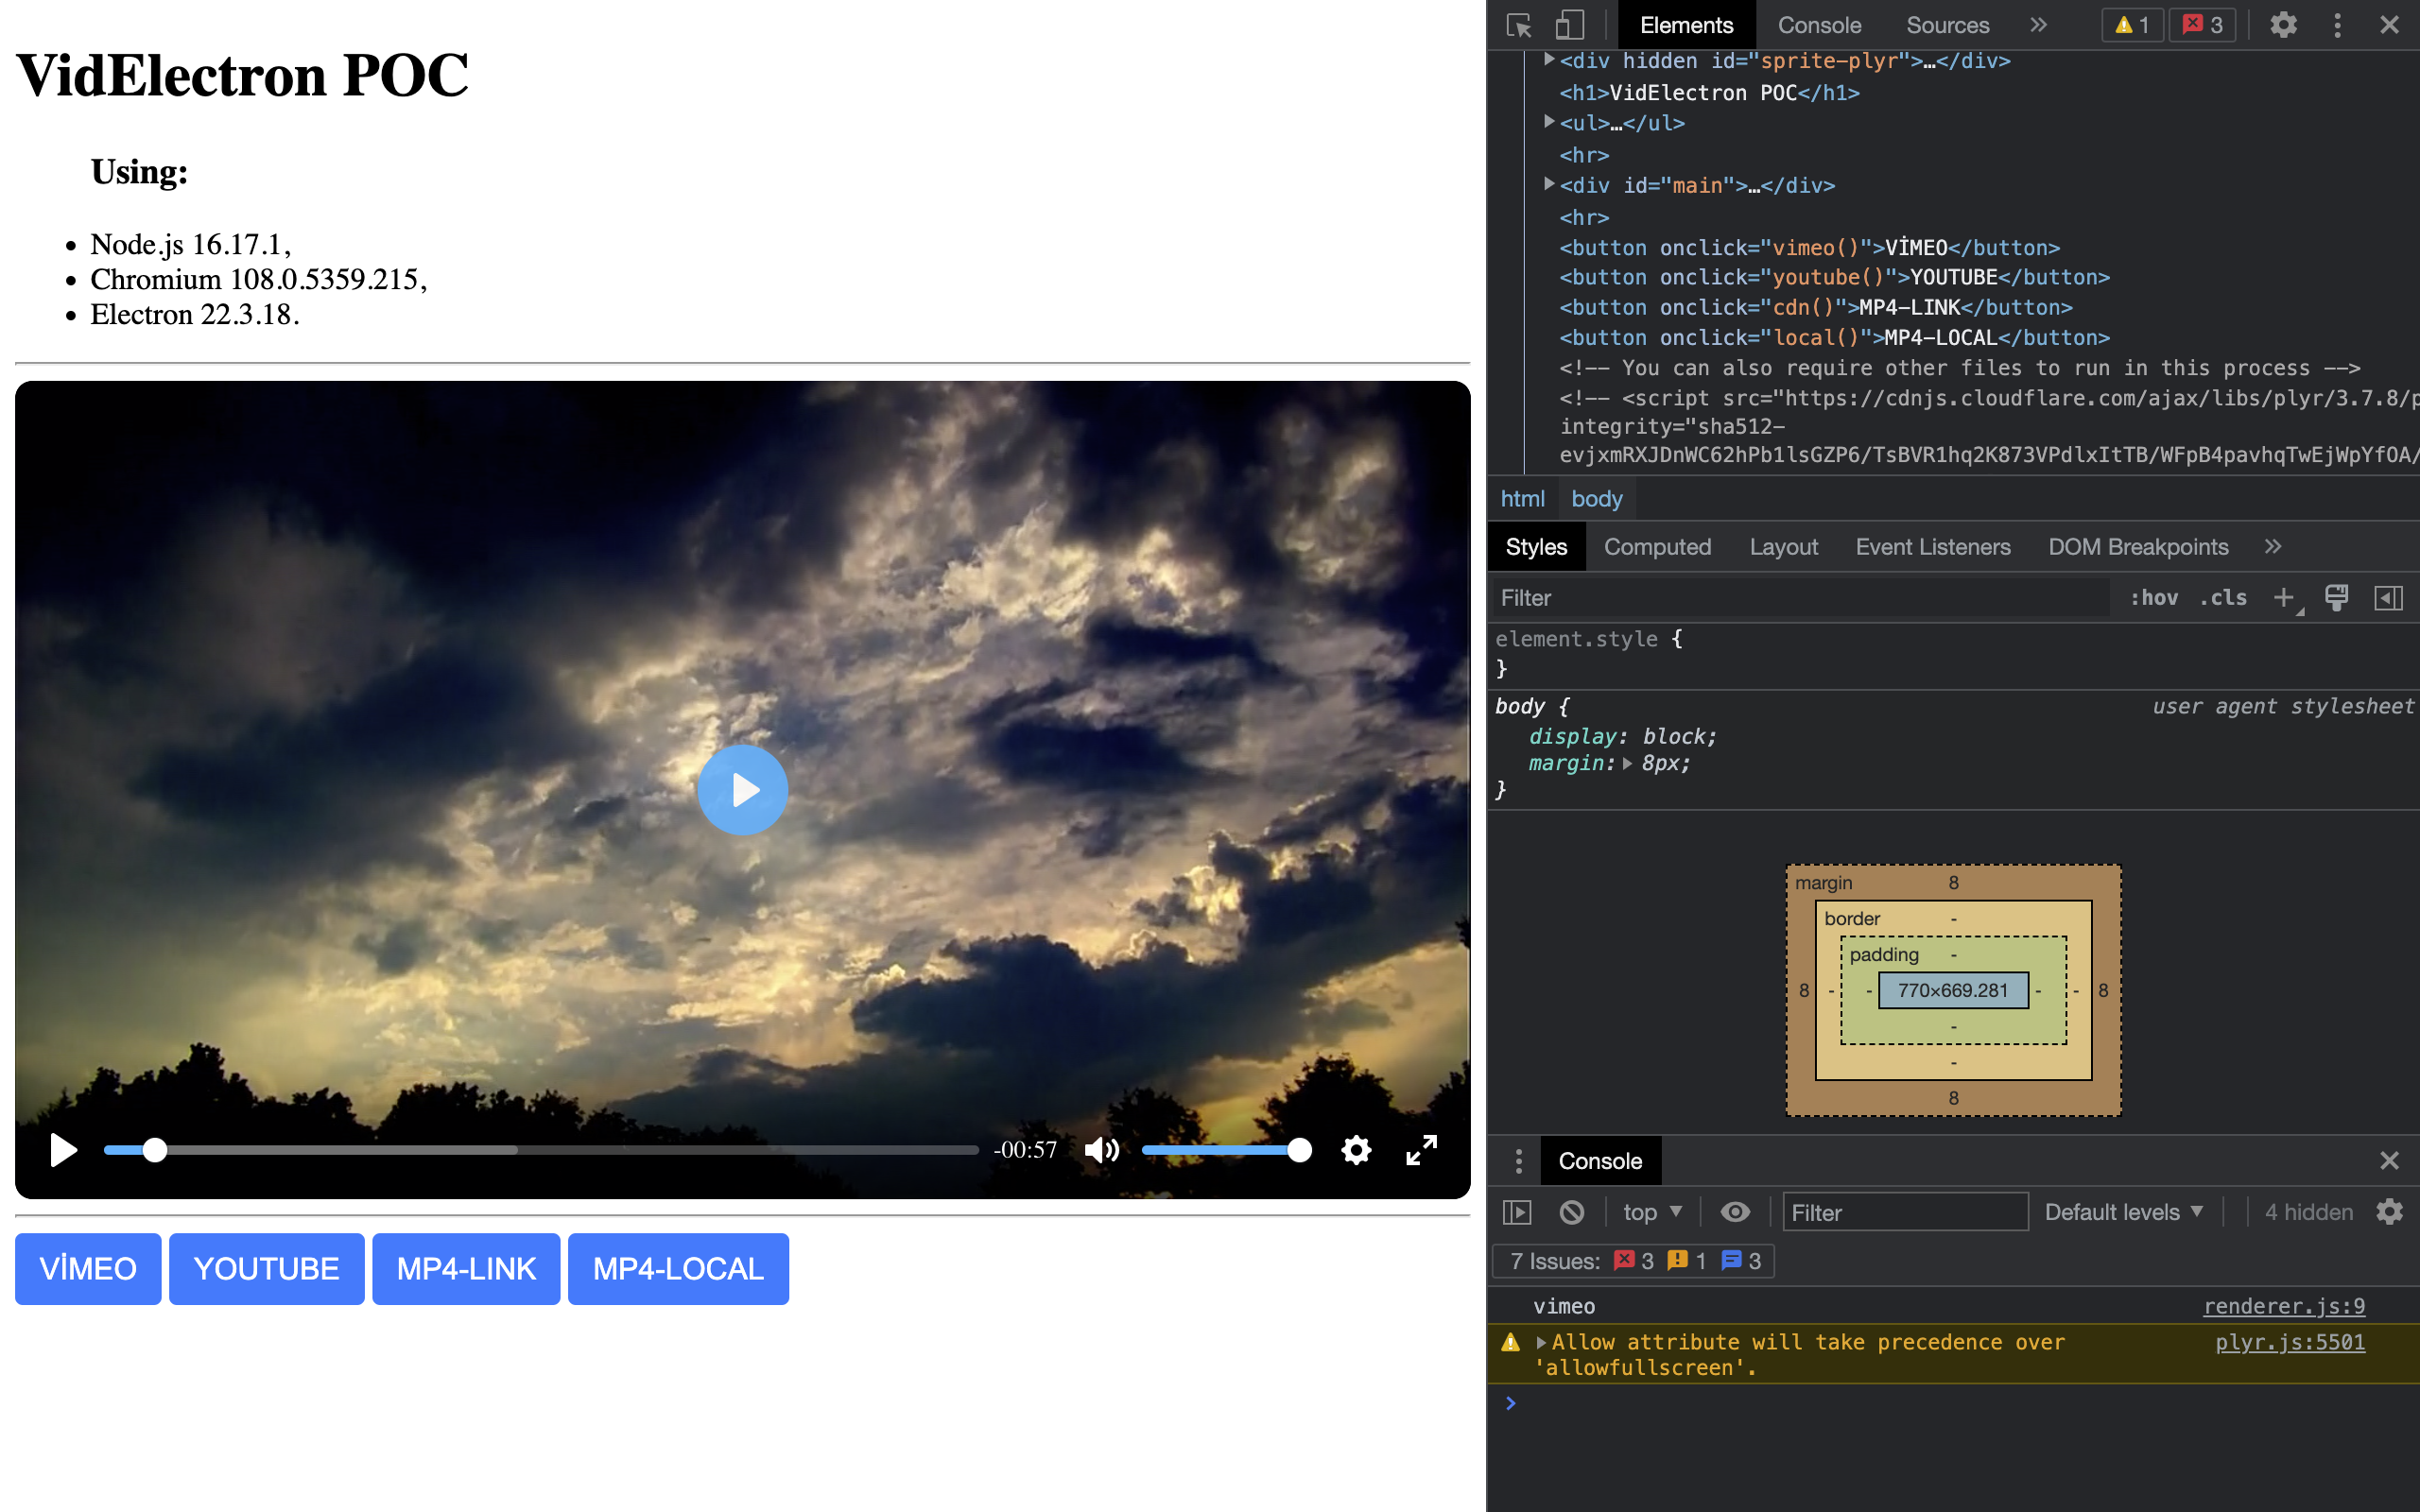Screen dimensions: 2420x1512
Task: Select the button onclick="youtube()" DOM node
Action: point(1834,277)
